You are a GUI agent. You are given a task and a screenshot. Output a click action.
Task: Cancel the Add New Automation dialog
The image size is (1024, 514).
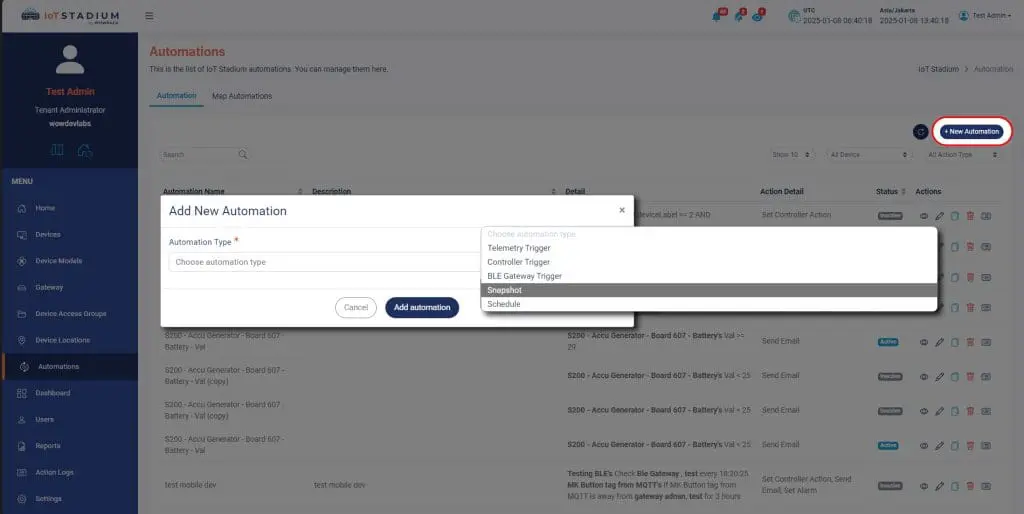tap(356, 308)
